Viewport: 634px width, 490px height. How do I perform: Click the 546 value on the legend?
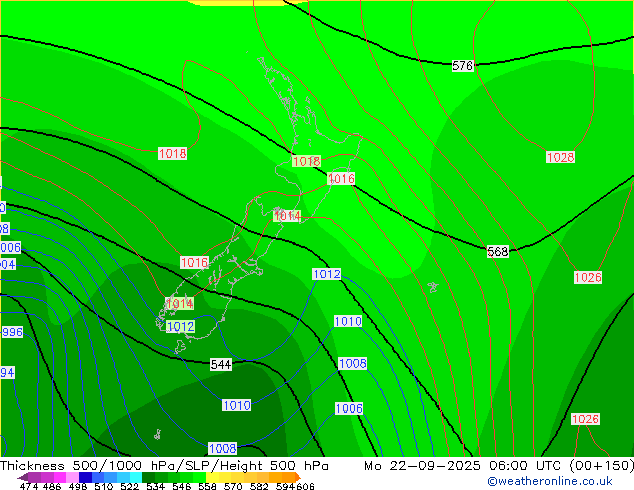click(181, 486)
